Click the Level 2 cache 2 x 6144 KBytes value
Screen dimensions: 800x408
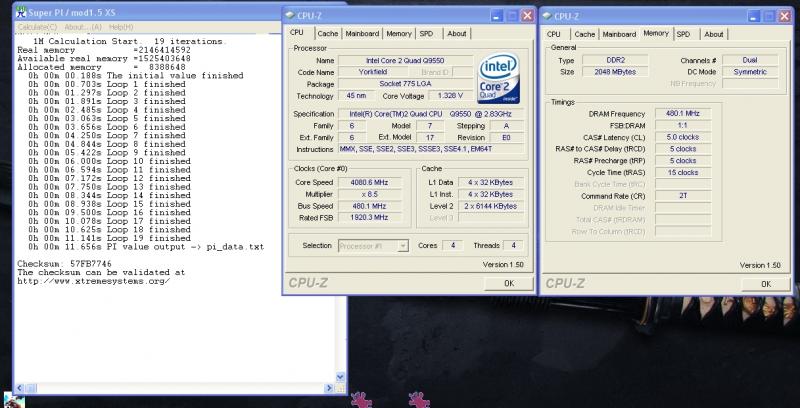point(490,206)
